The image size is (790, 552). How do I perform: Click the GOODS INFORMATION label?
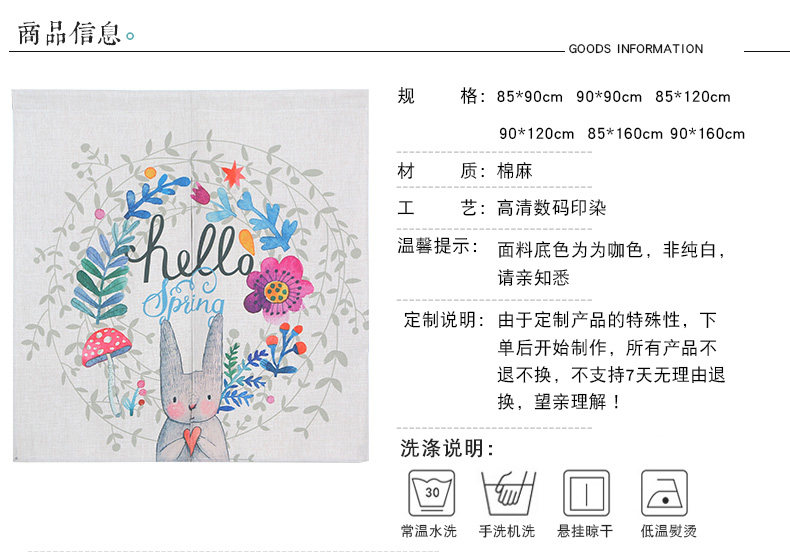[x=636, y=49]
